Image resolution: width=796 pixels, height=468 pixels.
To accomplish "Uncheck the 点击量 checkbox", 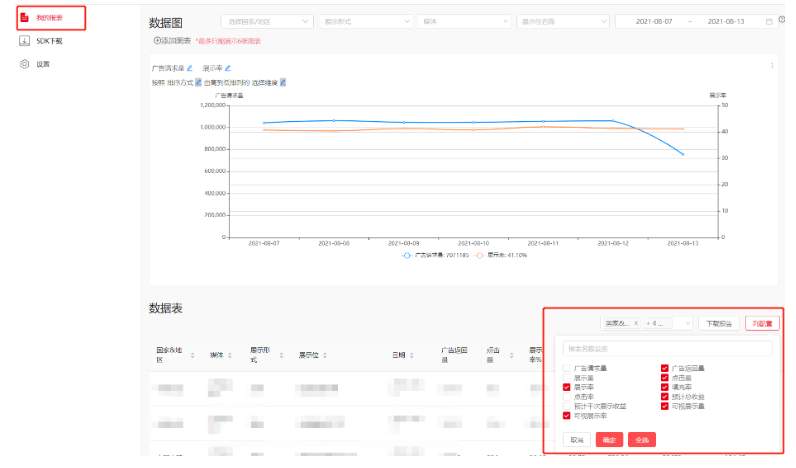I will pyautogui.click(x=665, y=378).
